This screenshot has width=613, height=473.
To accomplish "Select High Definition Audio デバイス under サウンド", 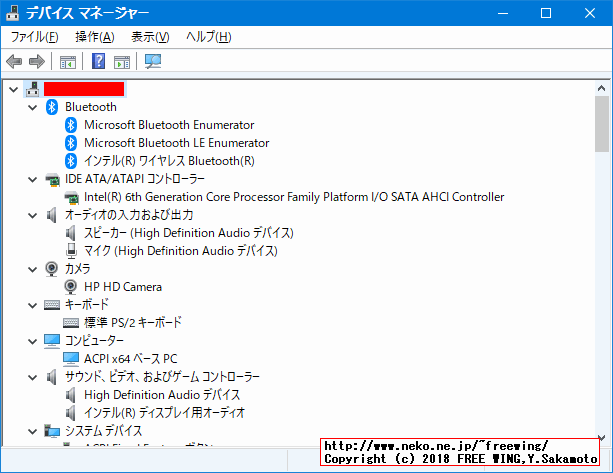I will pos(162,395).
